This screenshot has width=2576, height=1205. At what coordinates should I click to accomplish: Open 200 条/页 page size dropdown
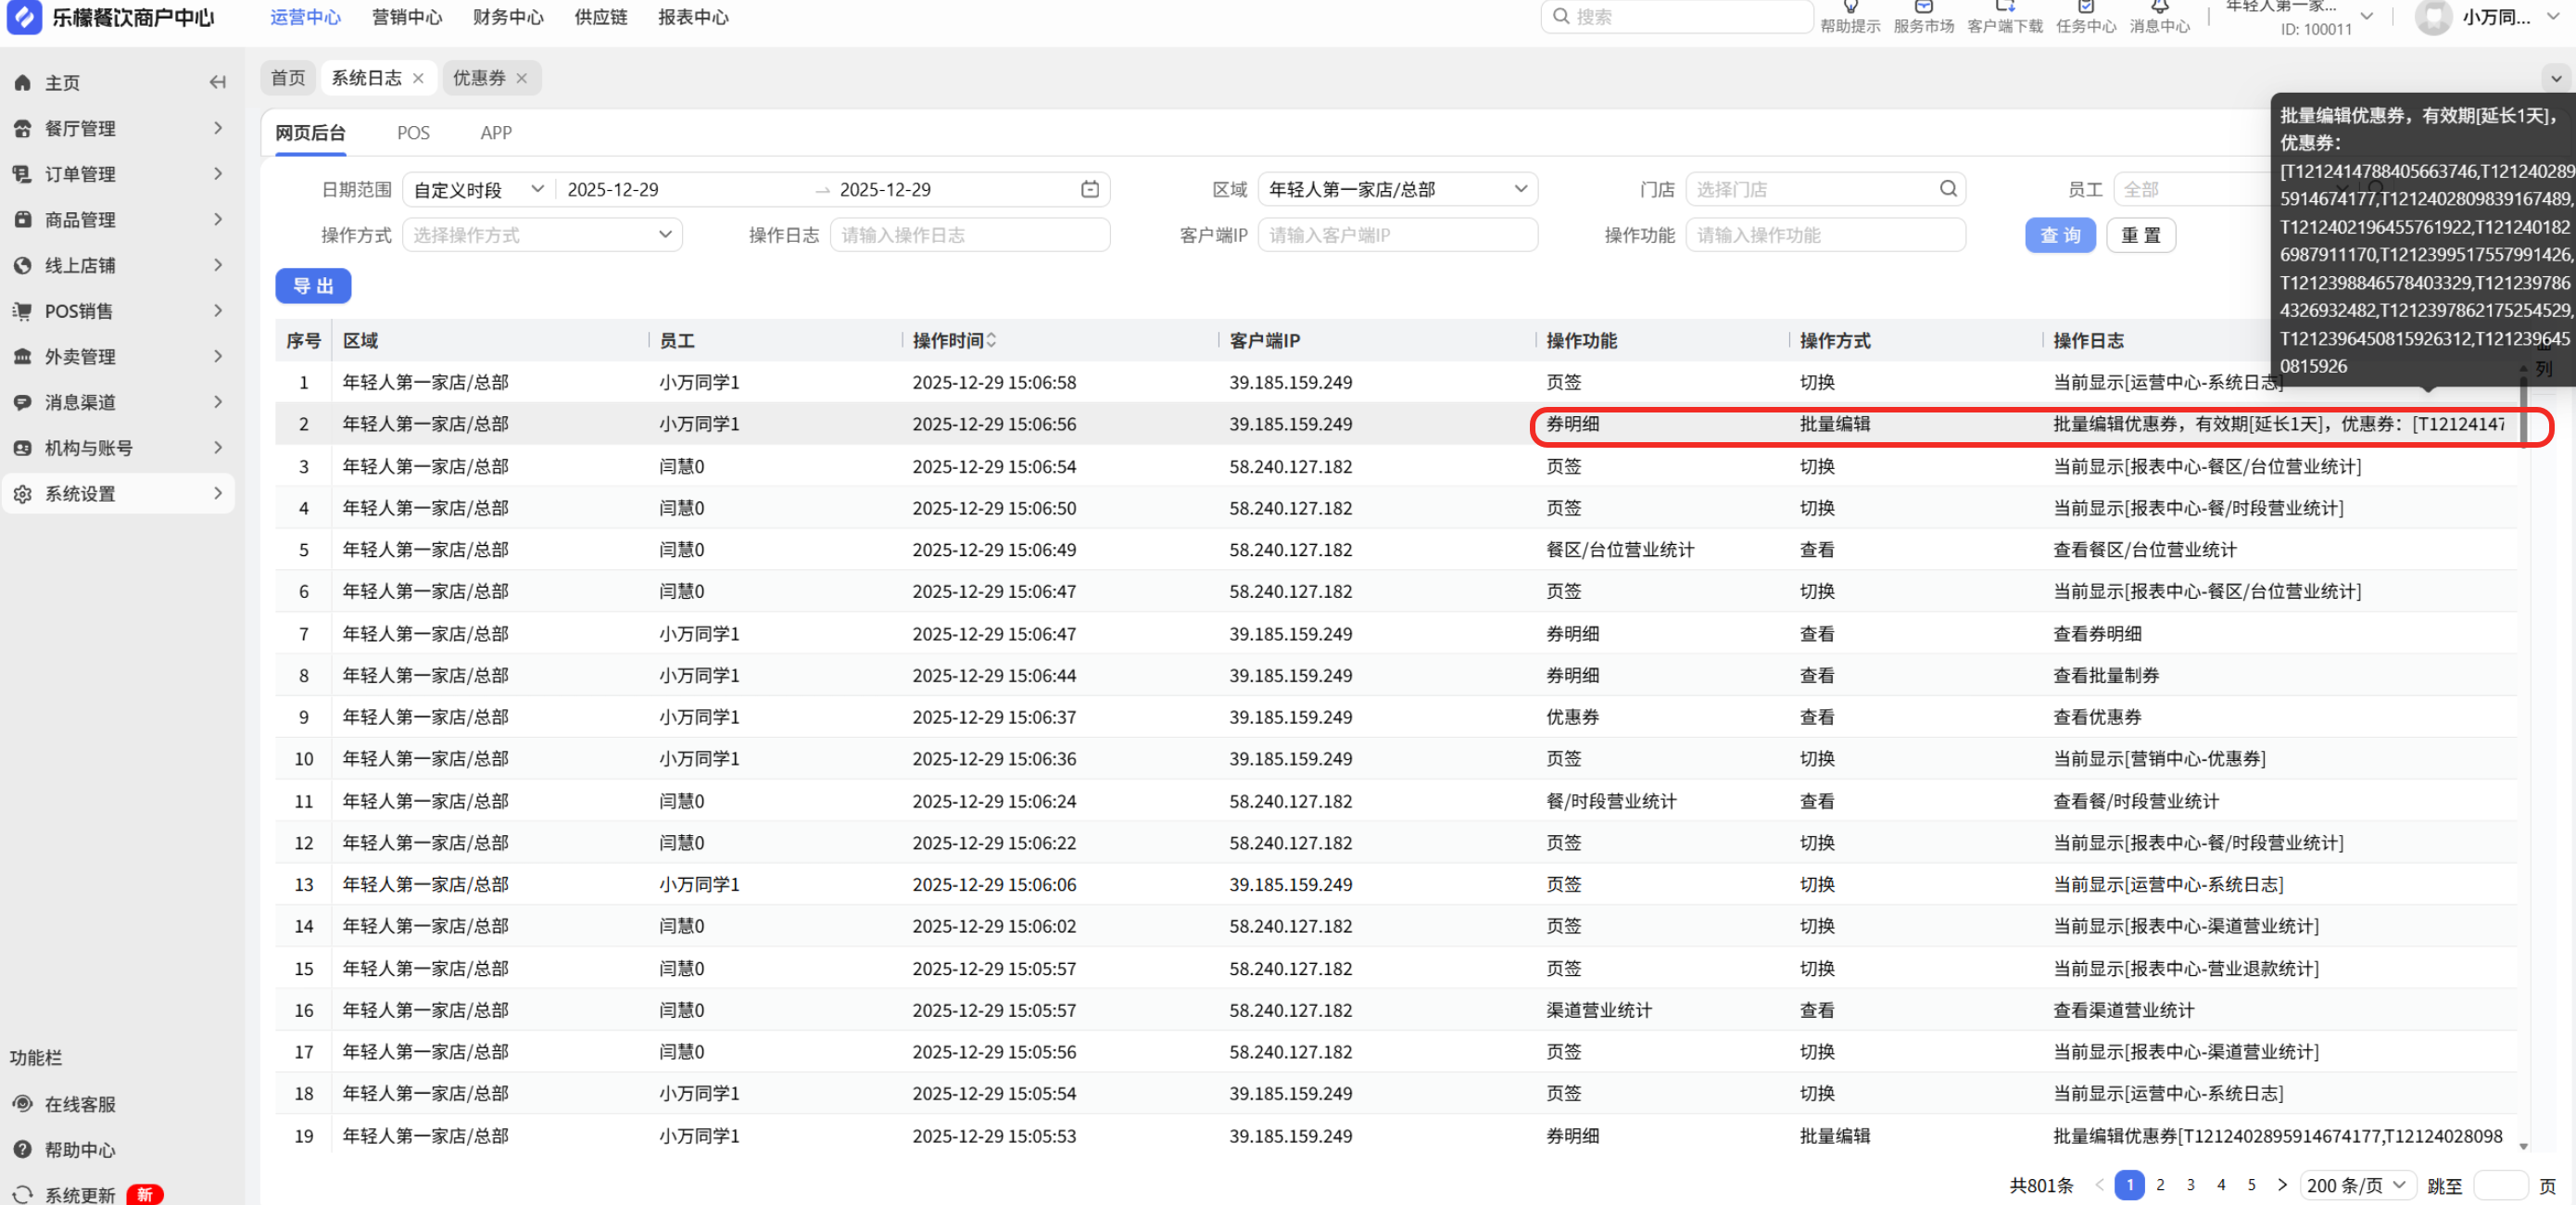point(2357,1184)
